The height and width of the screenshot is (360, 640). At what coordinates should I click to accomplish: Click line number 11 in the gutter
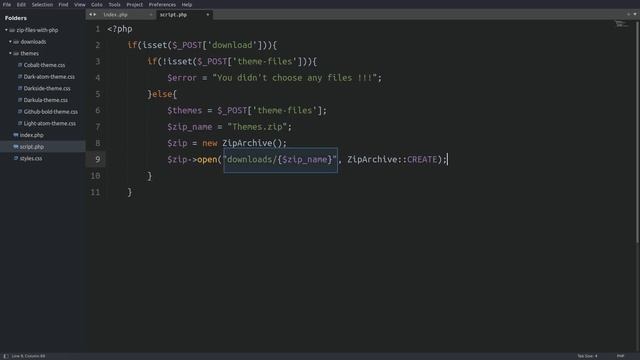[95, 192]
